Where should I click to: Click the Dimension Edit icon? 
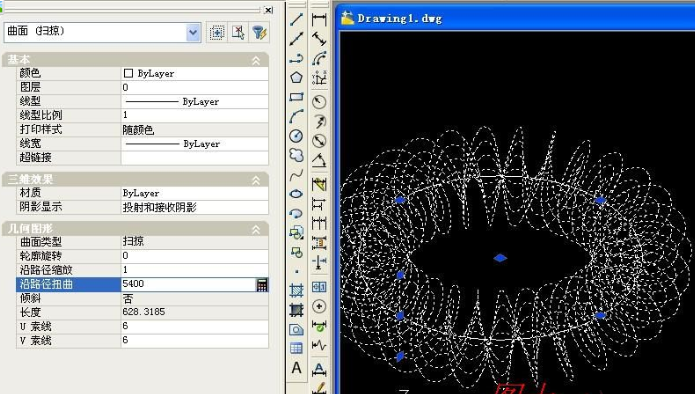pos(319,369)
